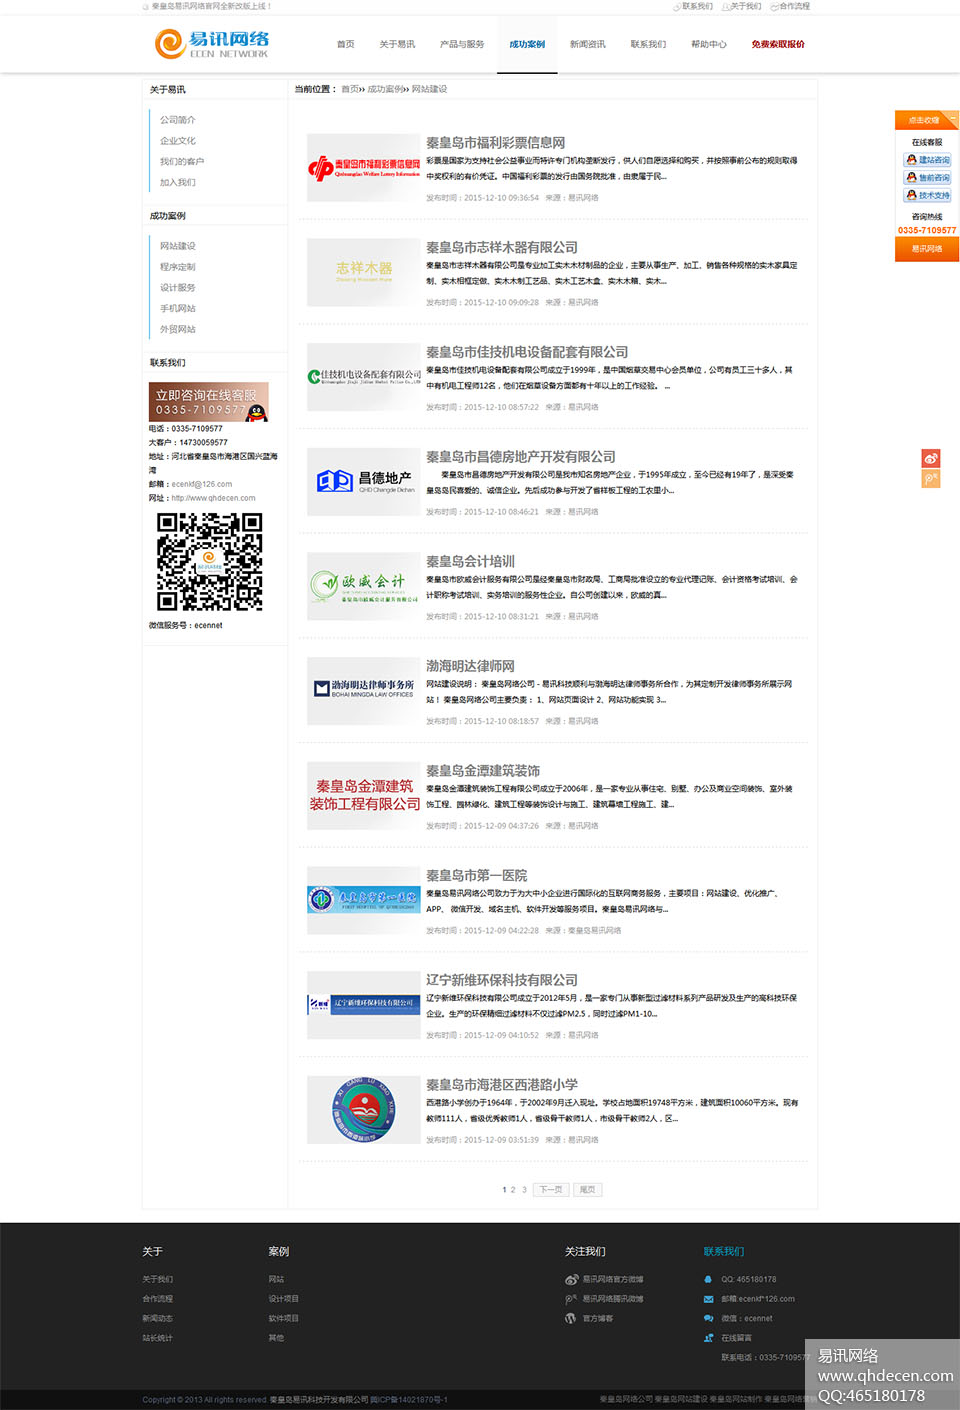Image resolution: width=960 pixels, height=1410 pixels.
Task: Click the footer Weibo icon next to 易讯网络官方微博
Action: coord(571,1279)
